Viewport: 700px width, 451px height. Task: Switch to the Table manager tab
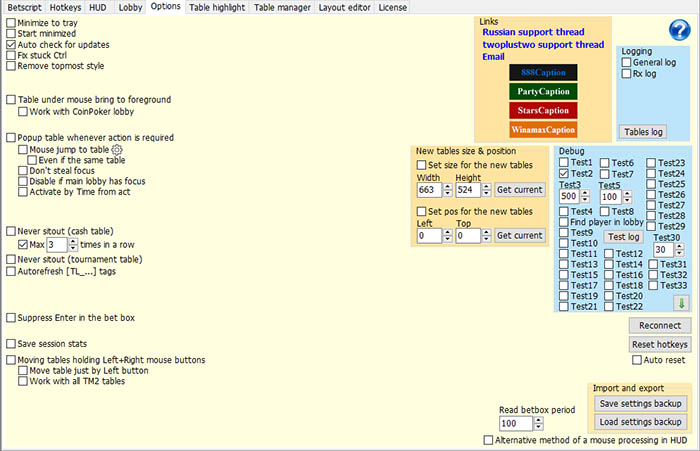click(281, 7)
